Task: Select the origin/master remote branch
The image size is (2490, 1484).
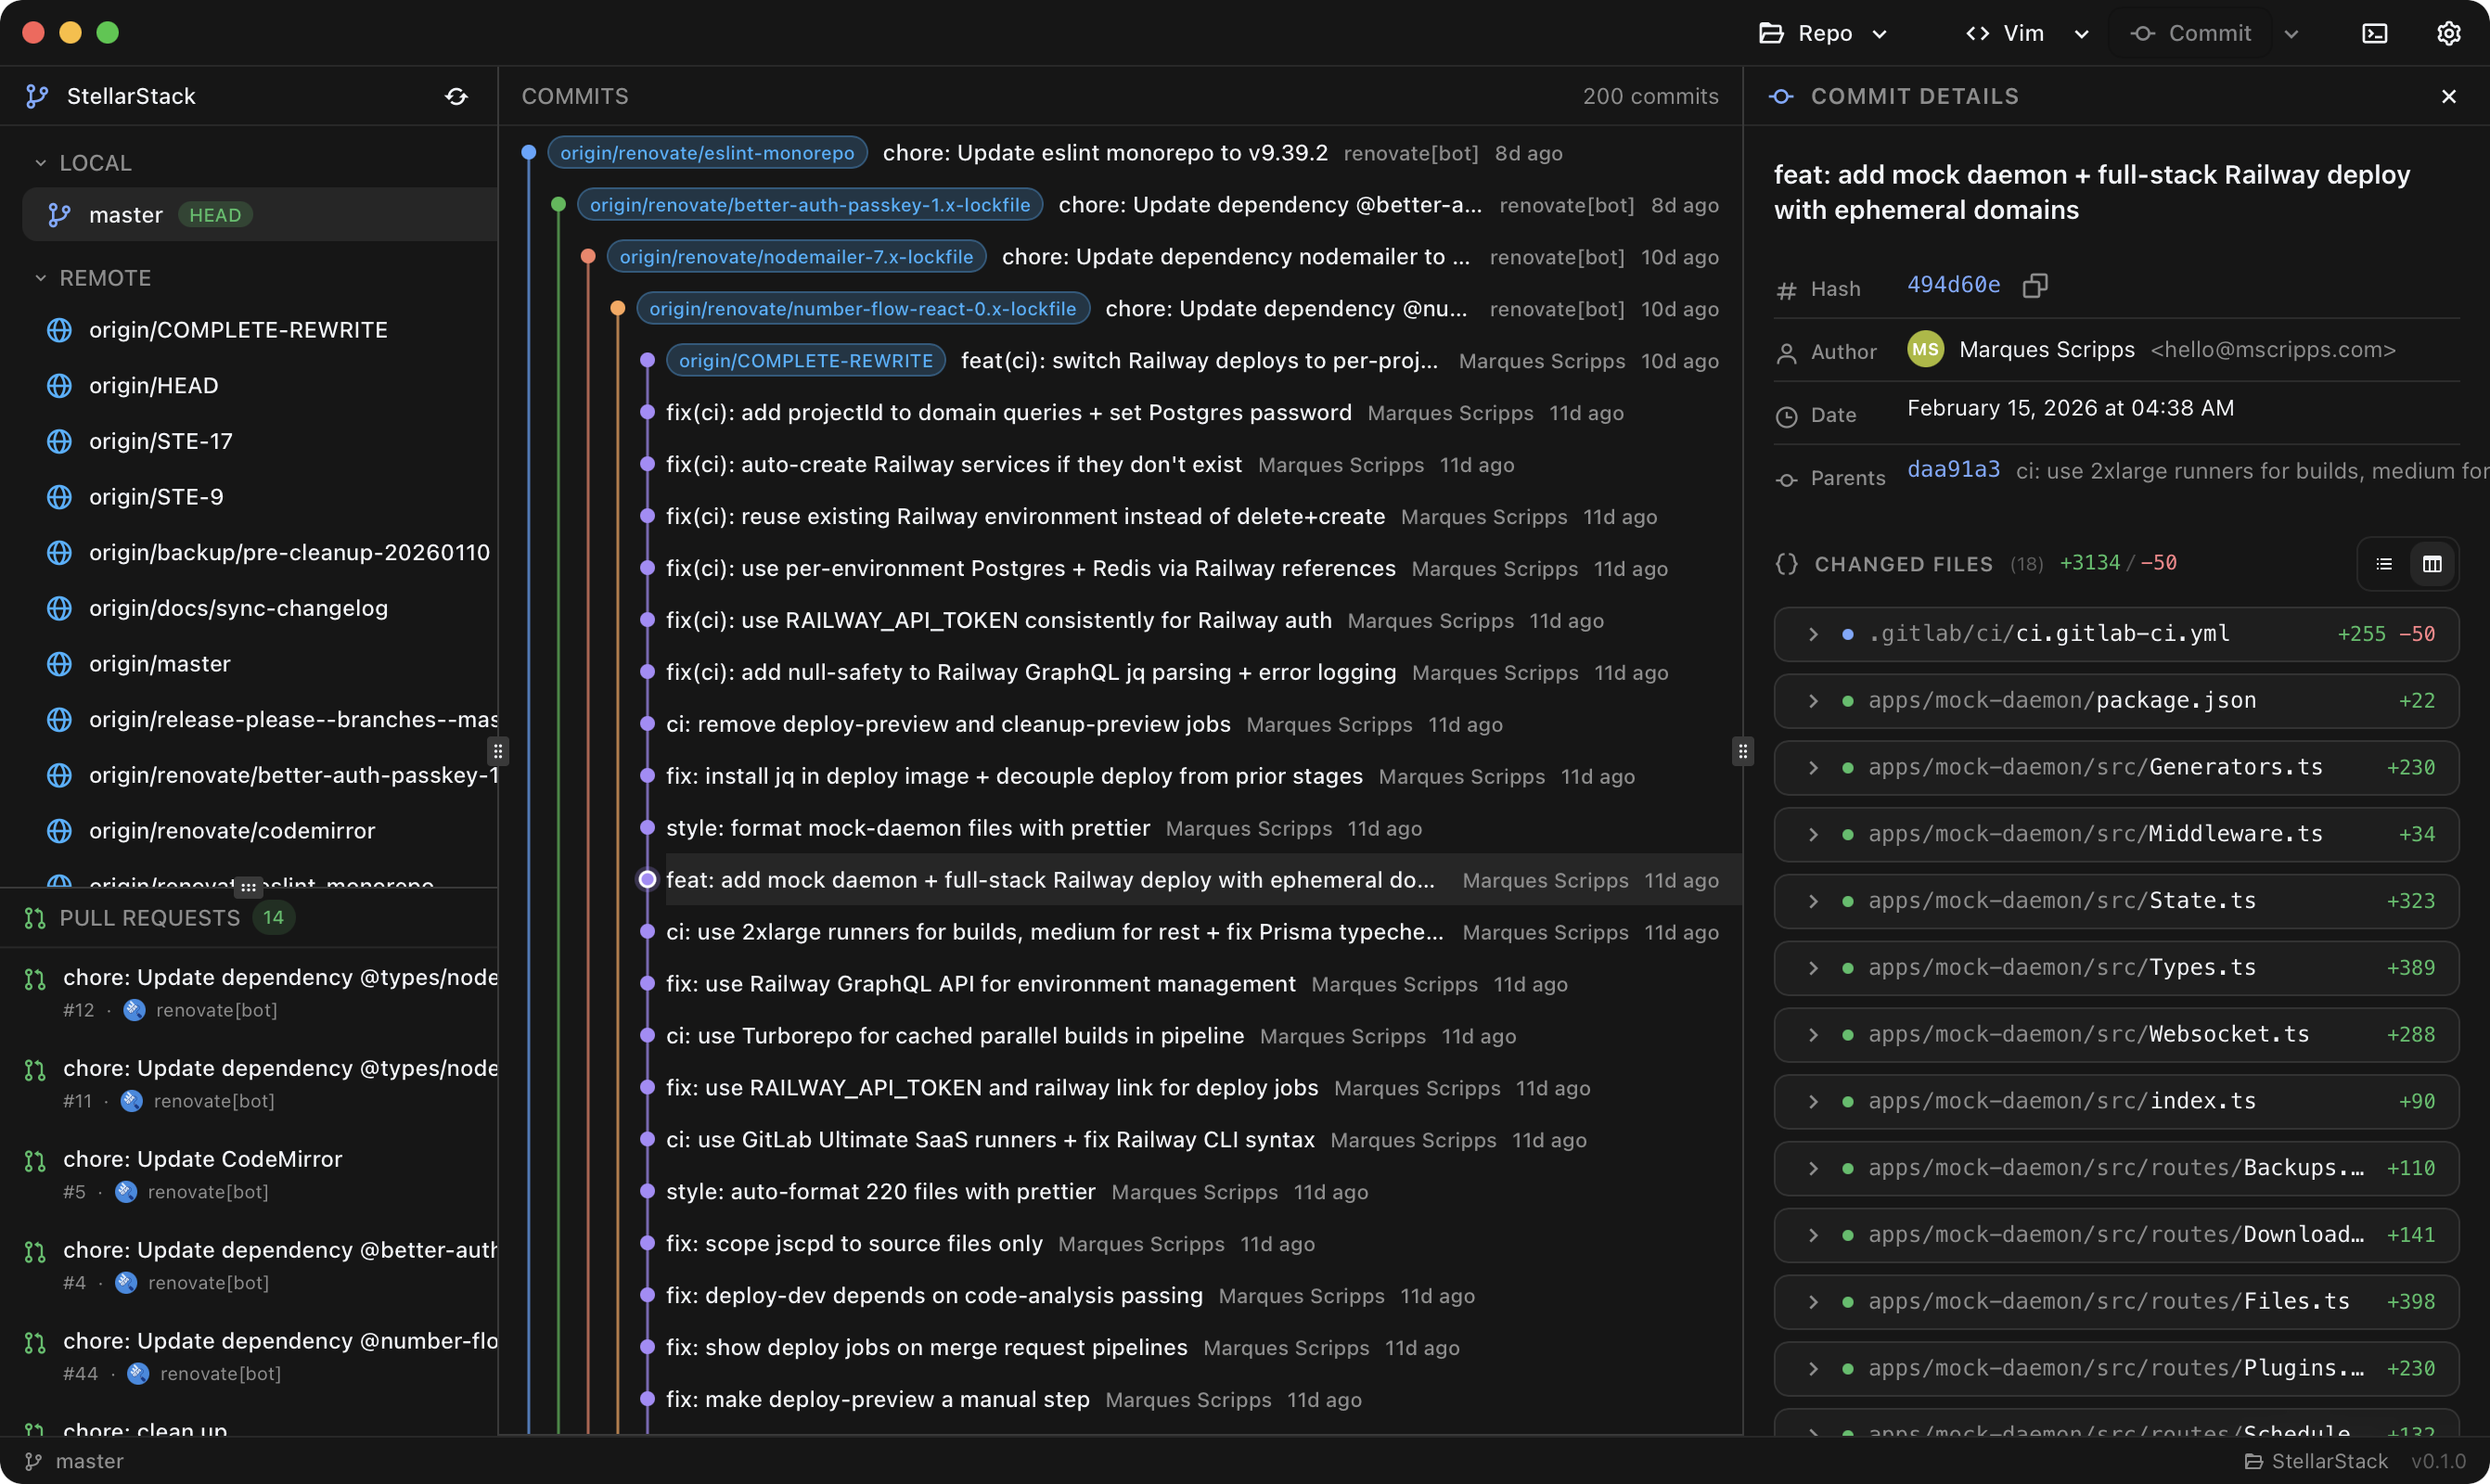Action: [160, 664]
